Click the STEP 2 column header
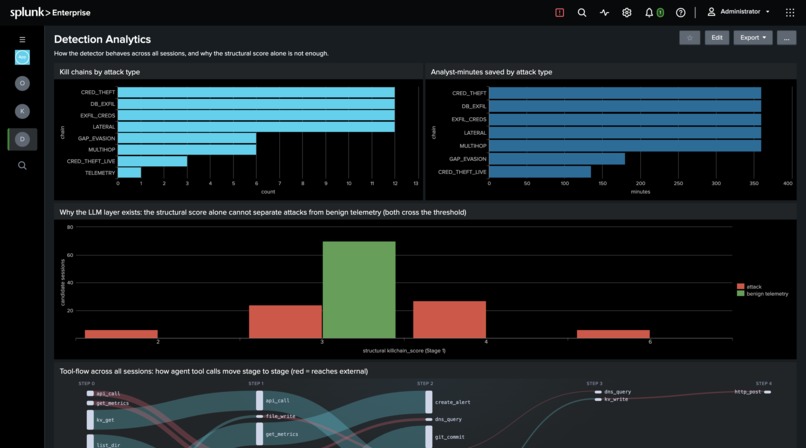Screen dimensions: 806x448 (425, 383)
